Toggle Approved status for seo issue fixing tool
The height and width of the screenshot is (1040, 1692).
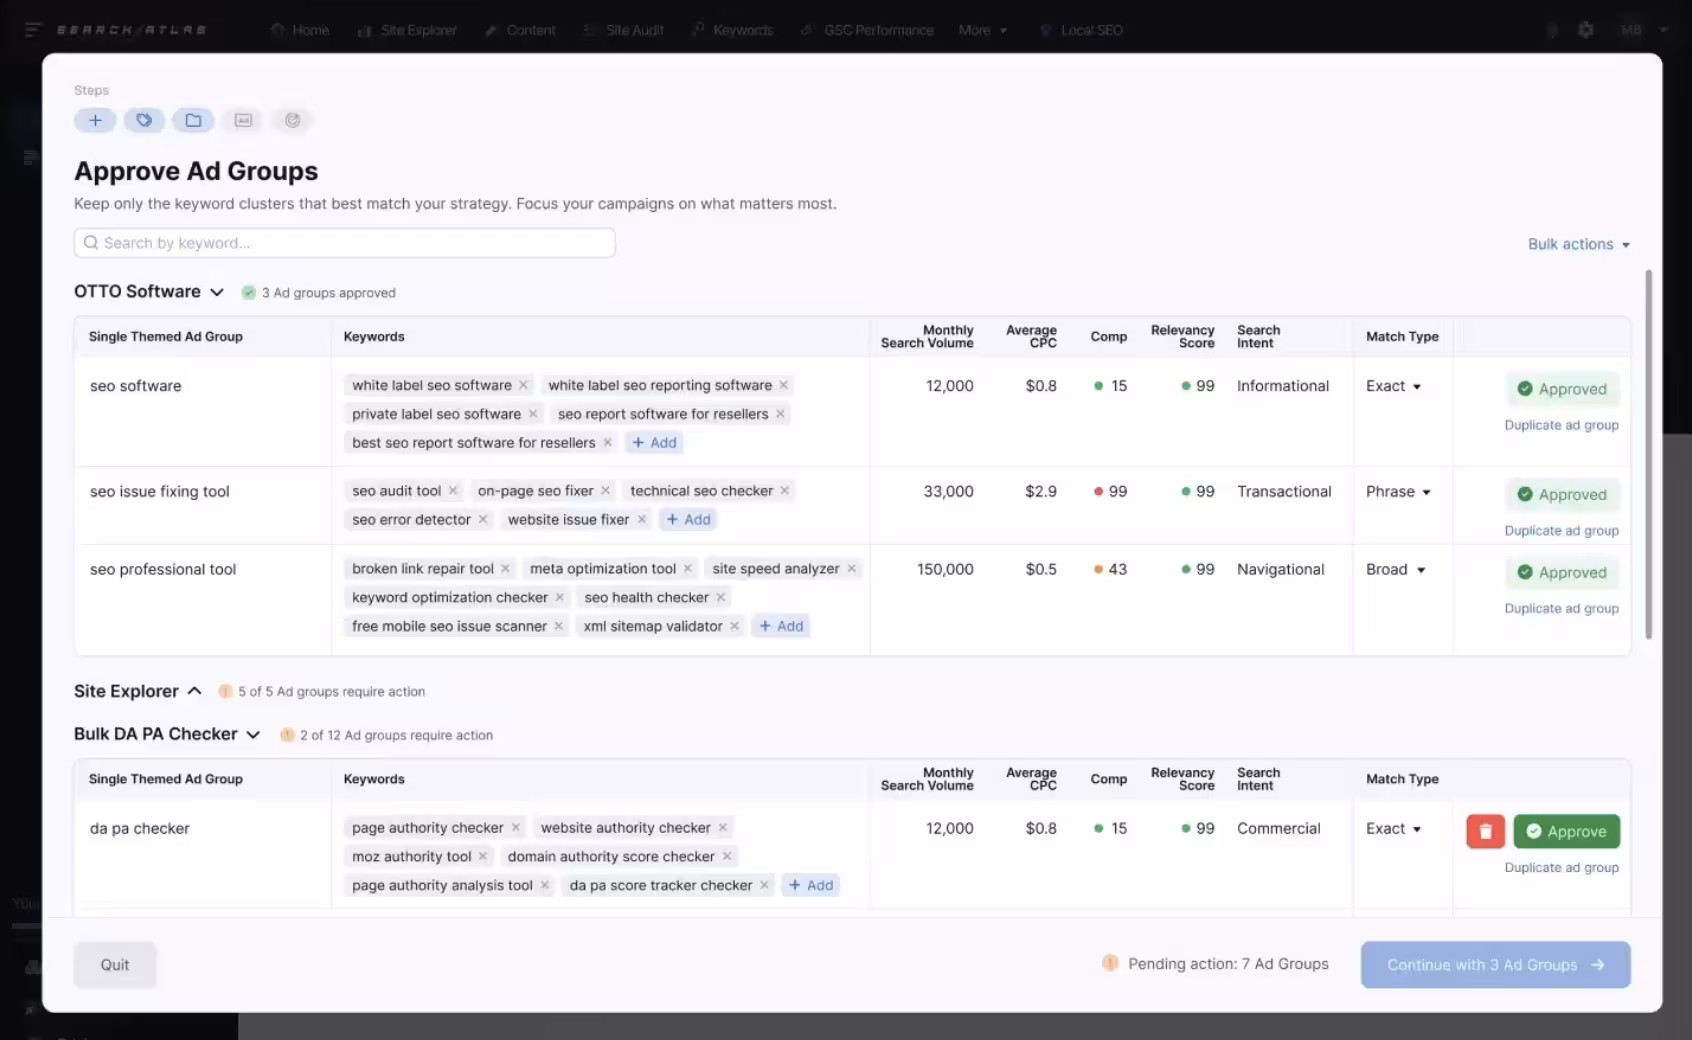click(x=1561, y=494)
